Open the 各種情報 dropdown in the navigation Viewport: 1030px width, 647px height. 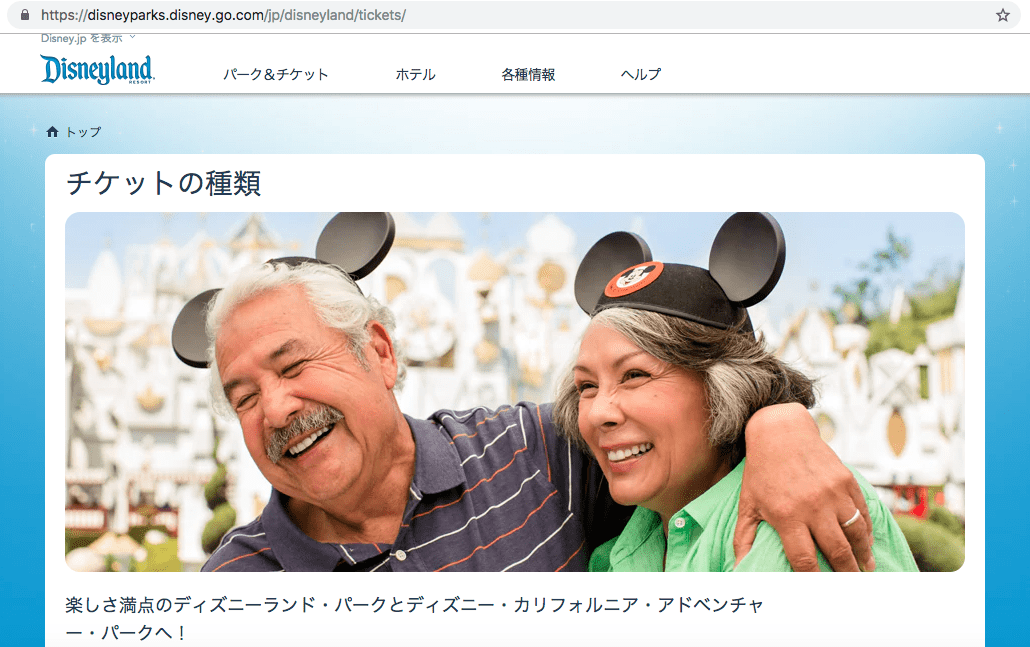point(529,73)
